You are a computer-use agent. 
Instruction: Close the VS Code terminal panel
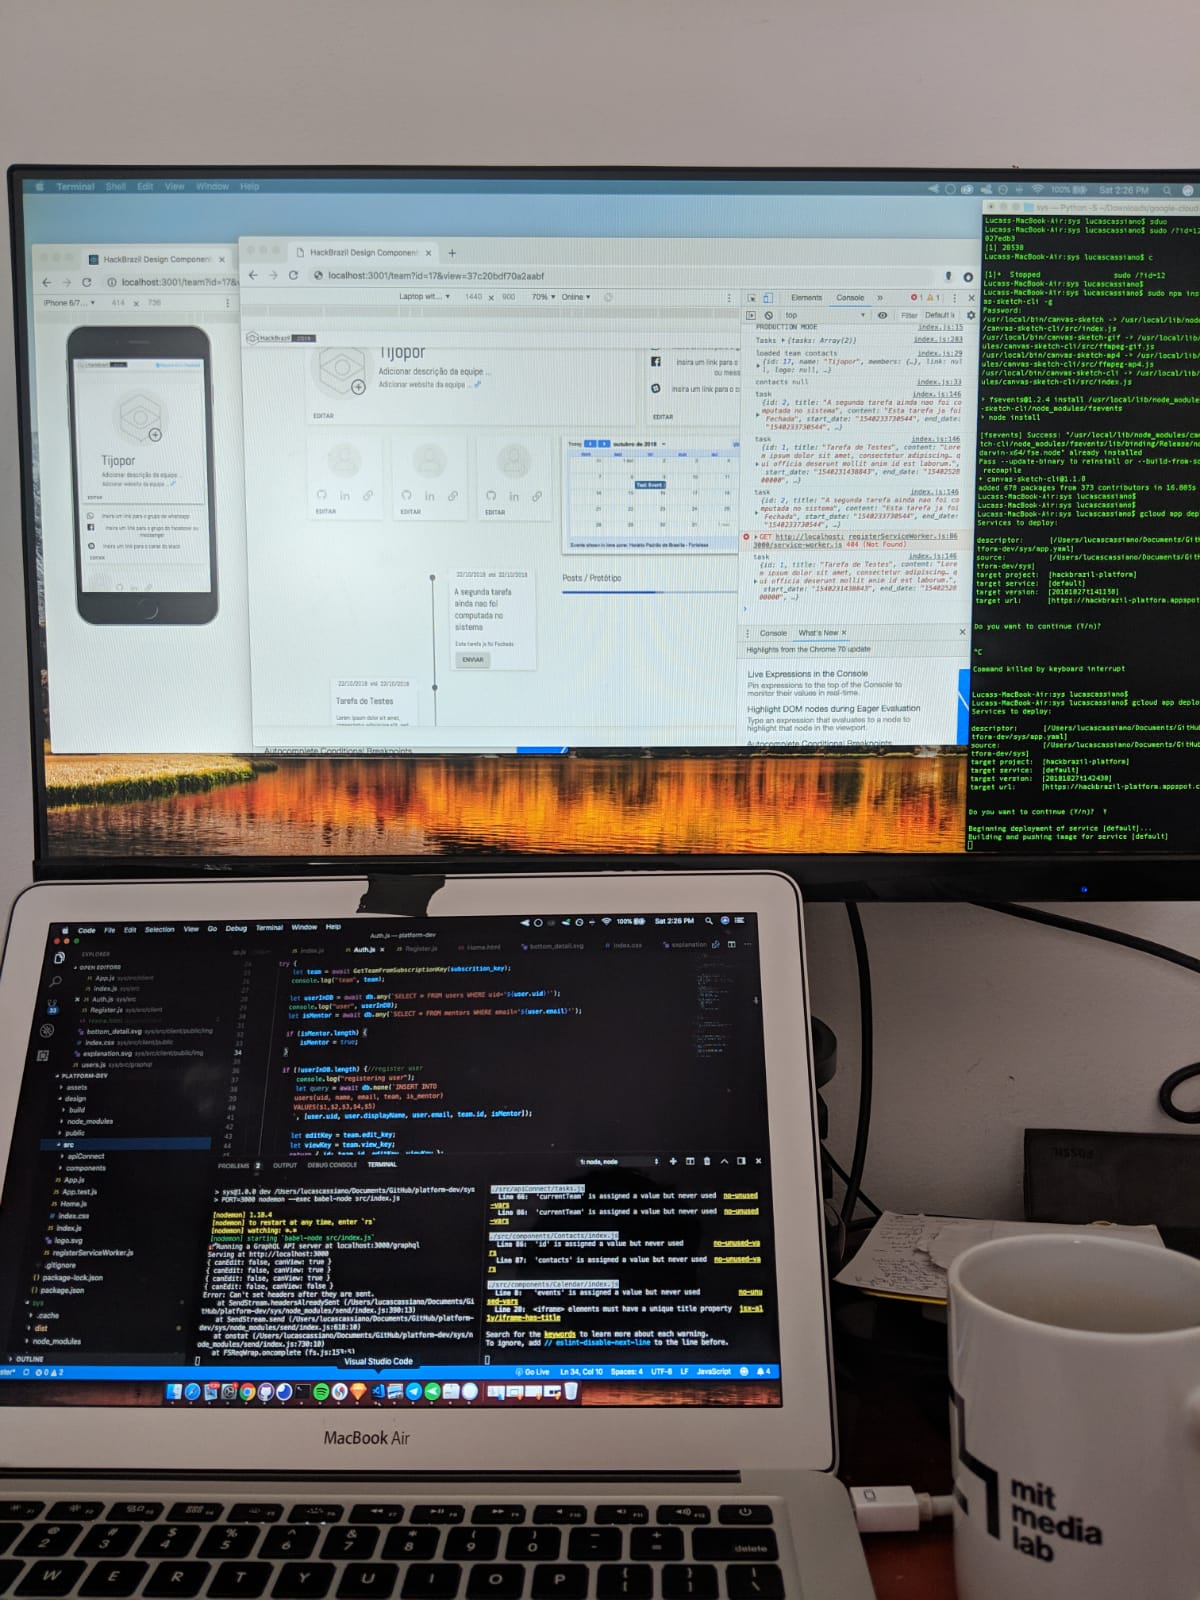coord(758,1161)
